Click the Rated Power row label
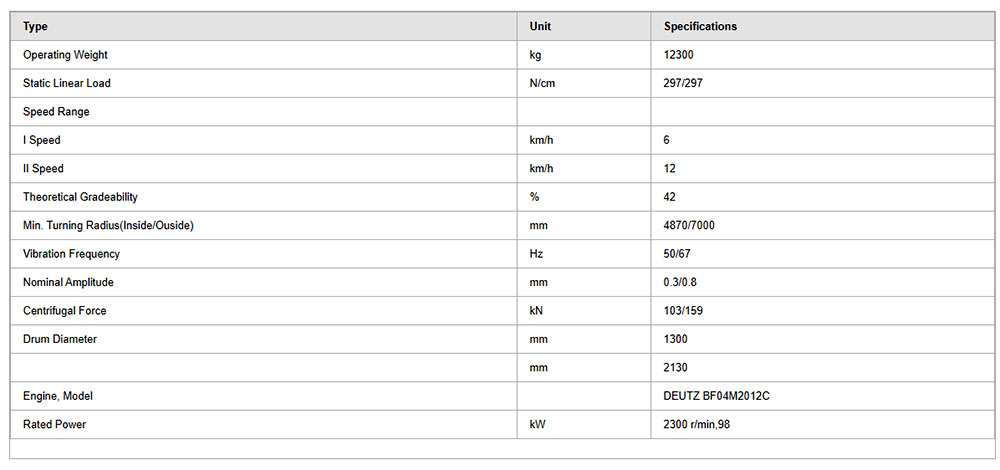Viewport: 1000px width, 470px height. (54, 424)
